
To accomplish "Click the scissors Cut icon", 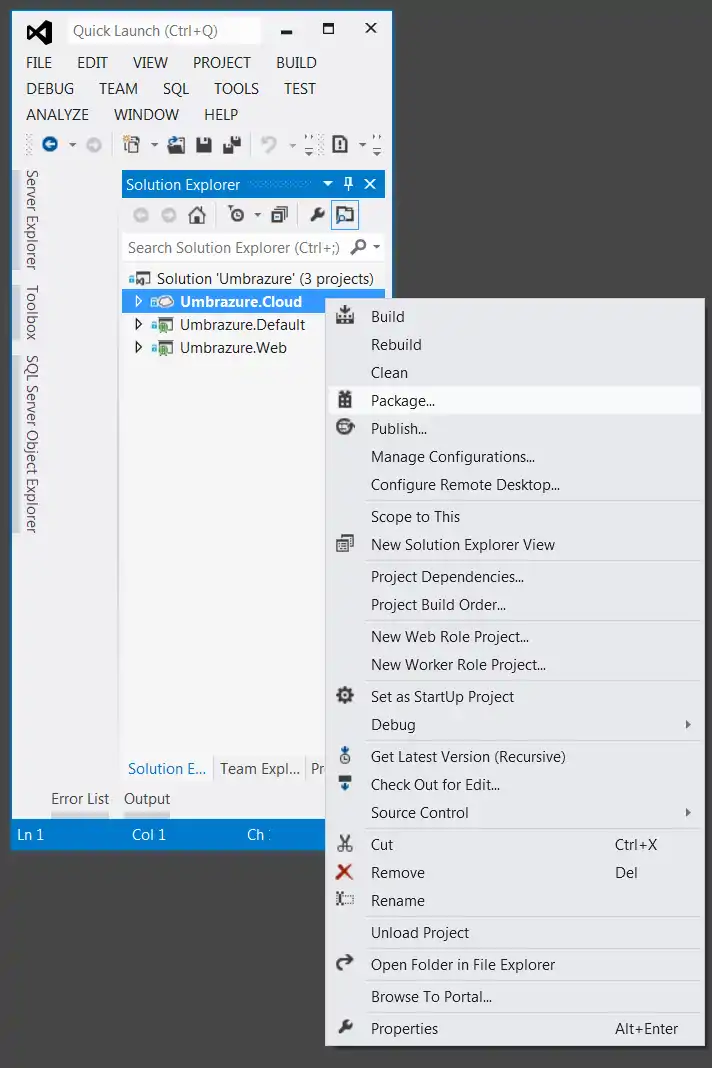I will click(x=345, y=844).
